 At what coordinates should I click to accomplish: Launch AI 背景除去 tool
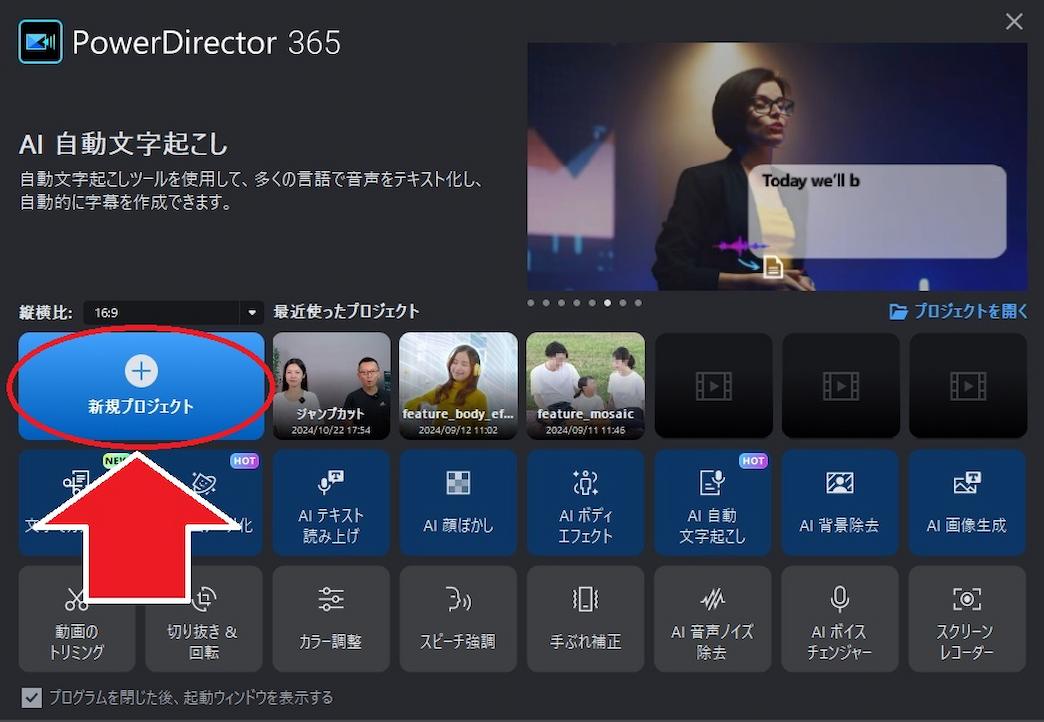click(840, 503)
